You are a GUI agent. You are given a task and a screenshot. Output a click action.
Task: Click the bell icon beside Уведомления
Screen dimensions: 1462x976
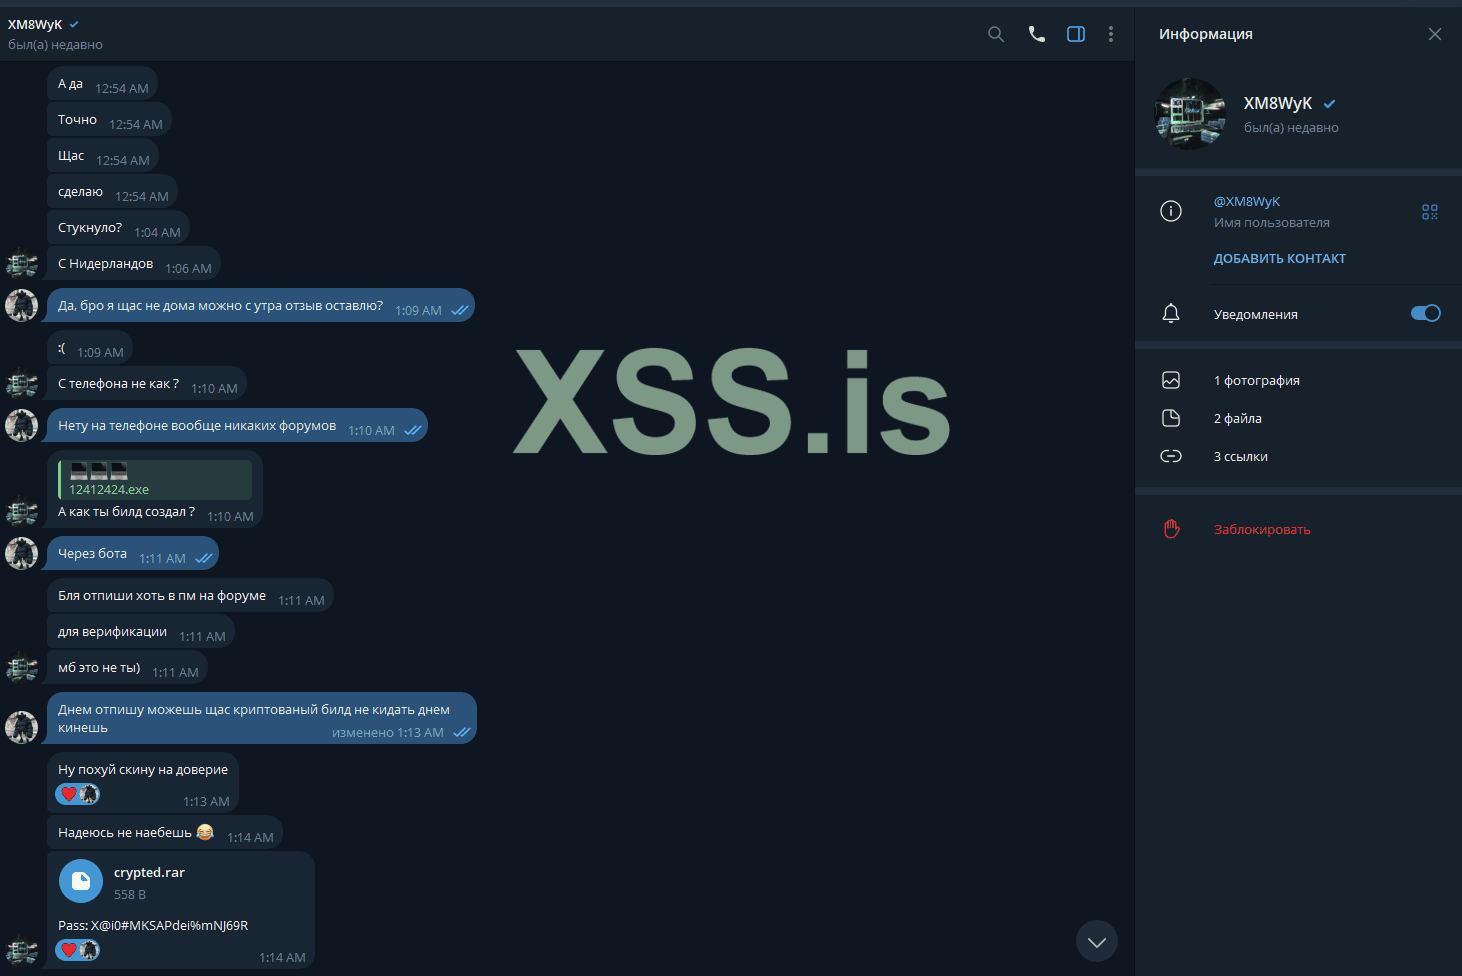1171,314
